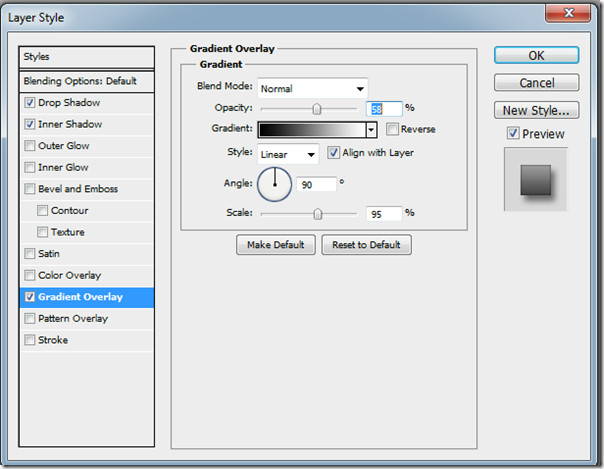This screenshot has width=604, height=469.
Task: Select the Contour style label
Action: [x=69, y=211]
